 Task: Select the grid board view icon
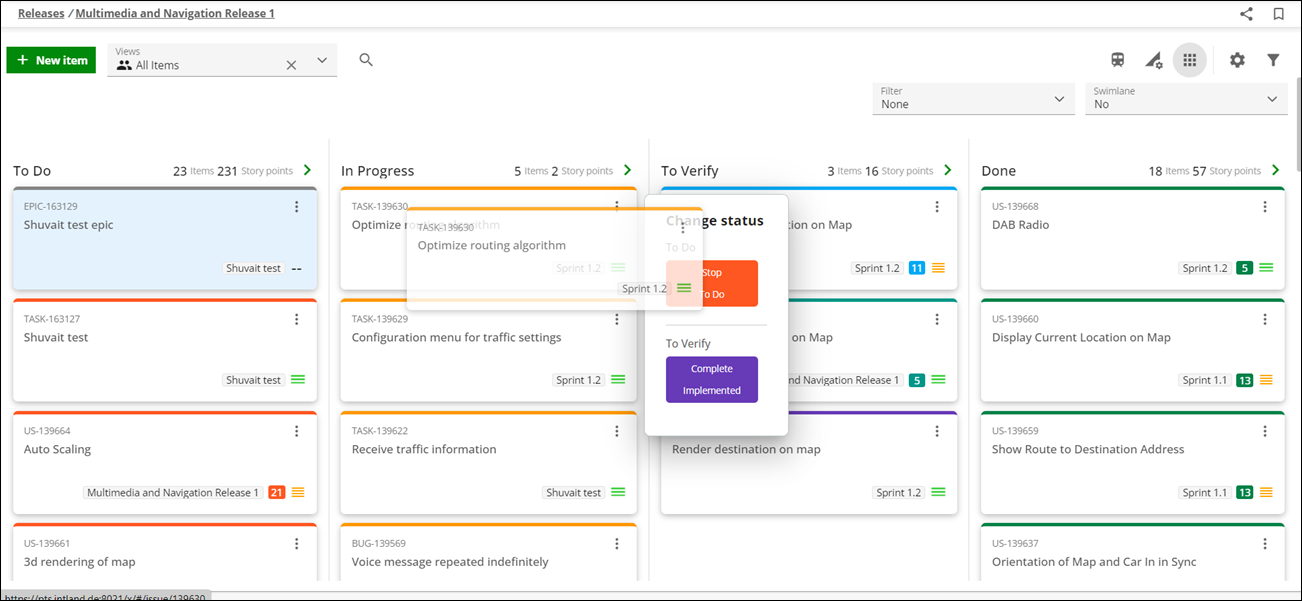tap(1189, 60)
